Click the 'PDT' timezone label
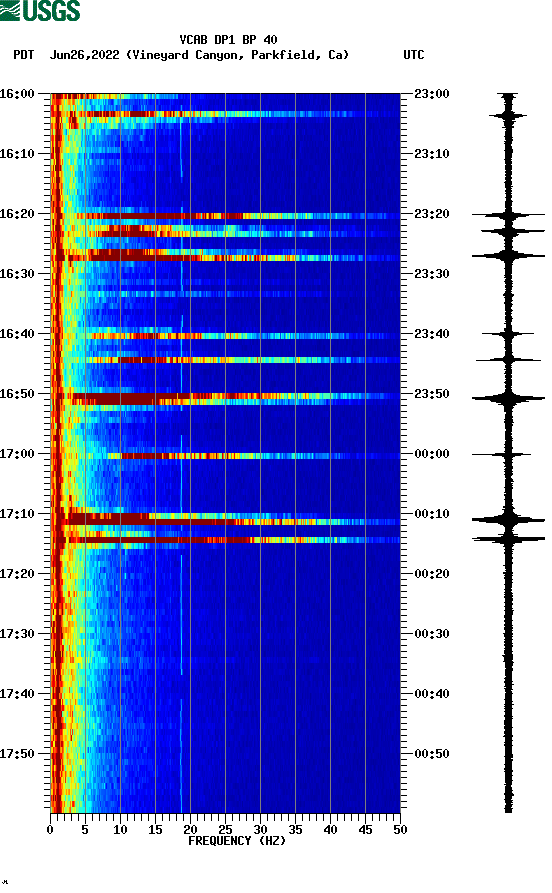This screenshot has width=552, height=893. point(24,55)
